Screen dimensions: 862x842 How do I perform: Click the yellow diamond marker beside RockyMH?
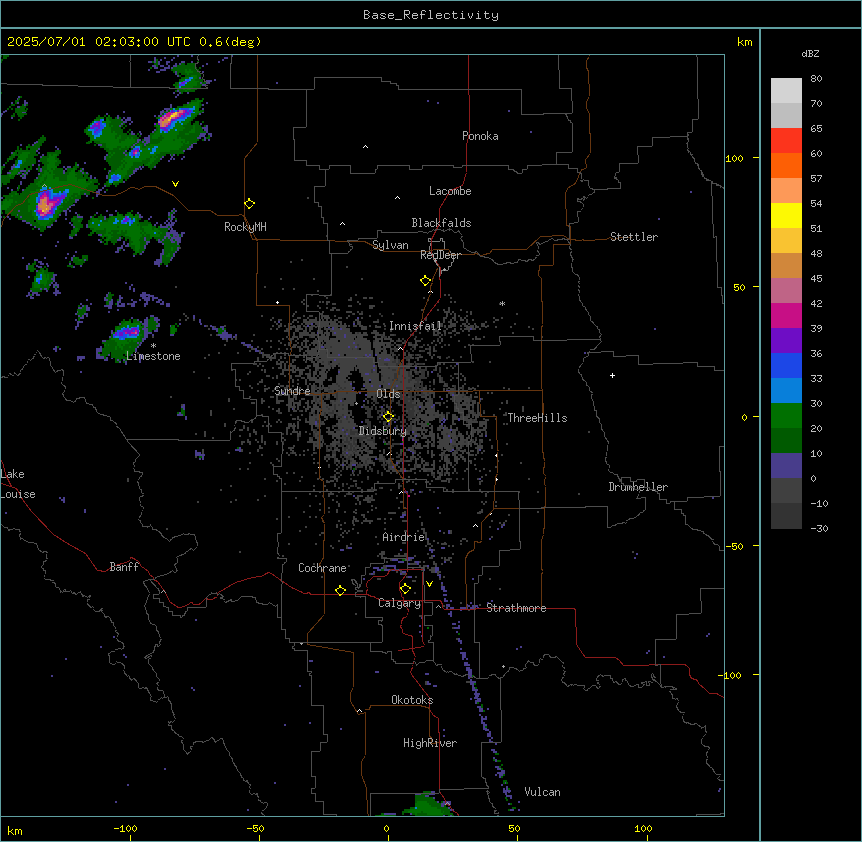249,204
